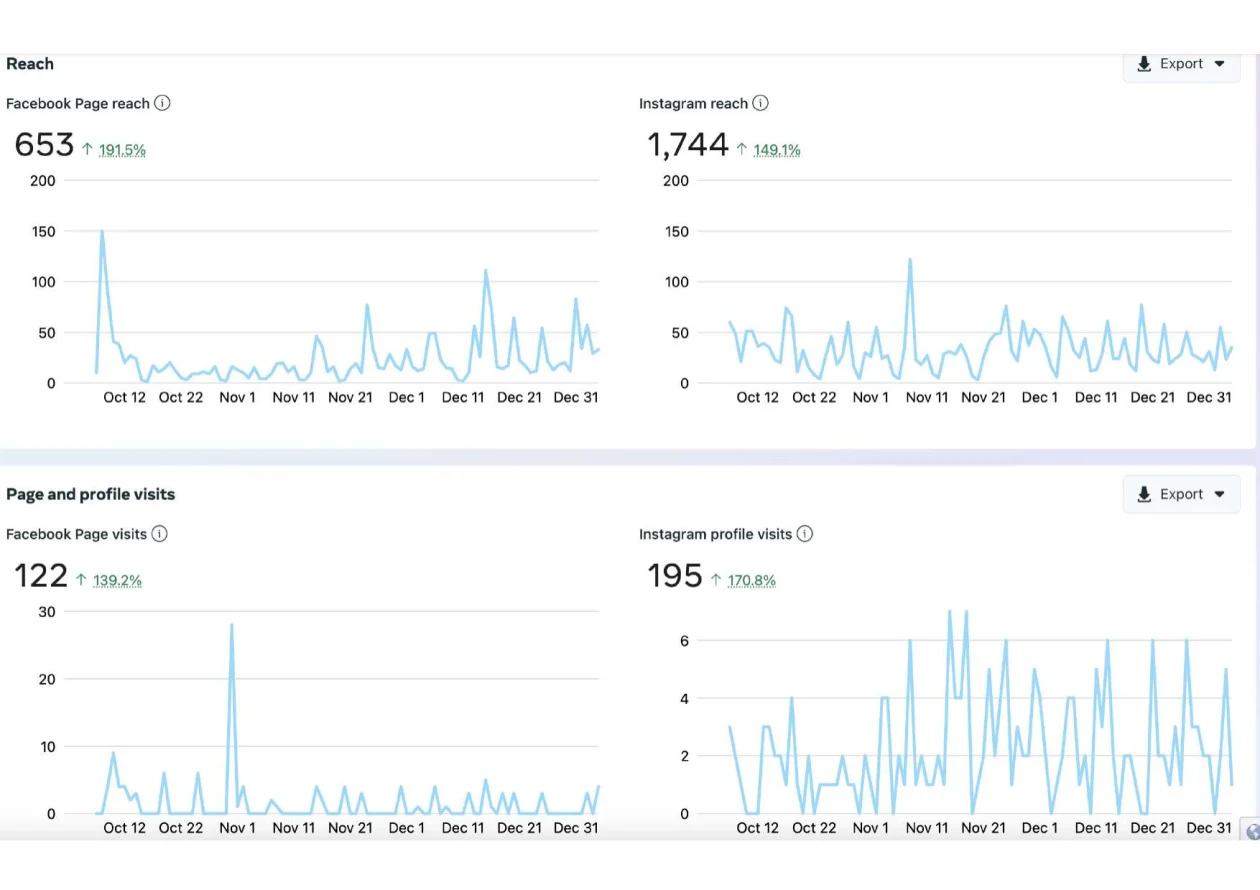Select the Nov 11 peak on Instagram reach chart

coord(910,258)
